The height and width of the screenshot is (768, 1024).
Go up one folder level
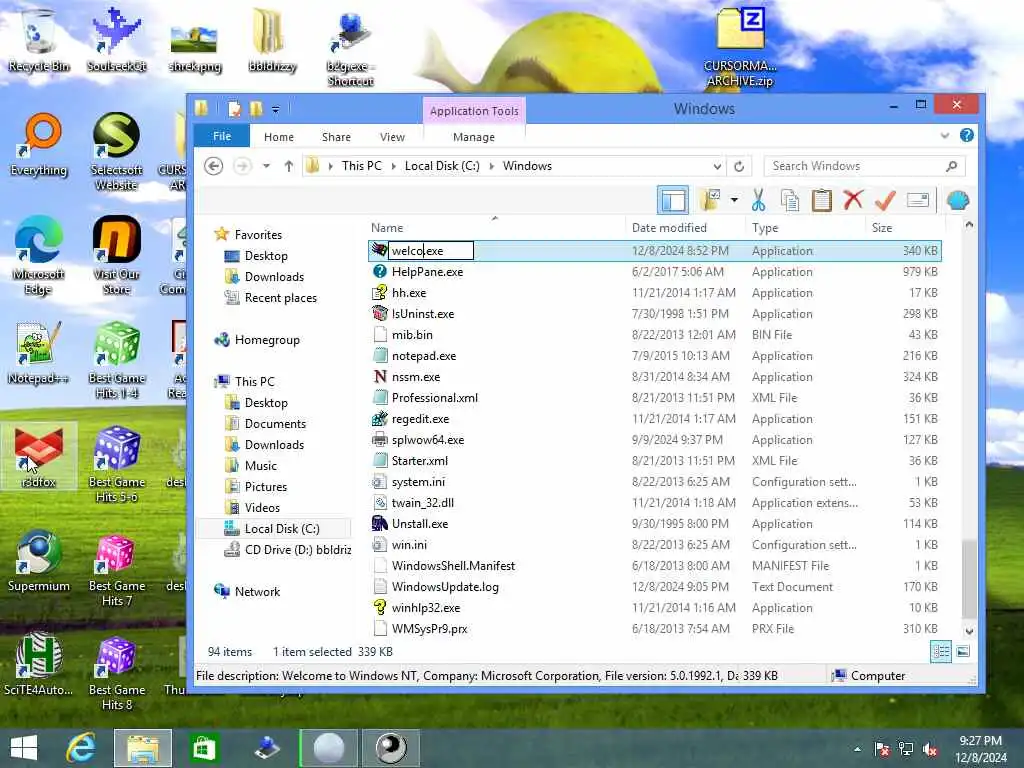coord(289,166)
